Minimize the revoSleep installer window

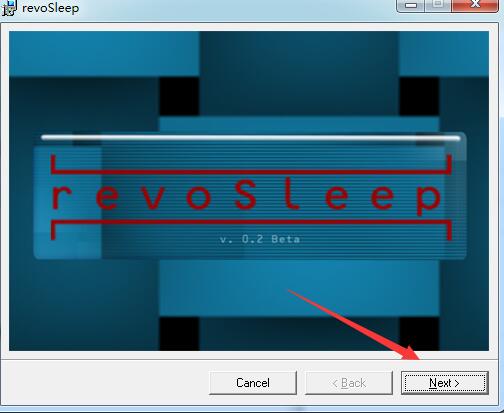tap(411, 5)
